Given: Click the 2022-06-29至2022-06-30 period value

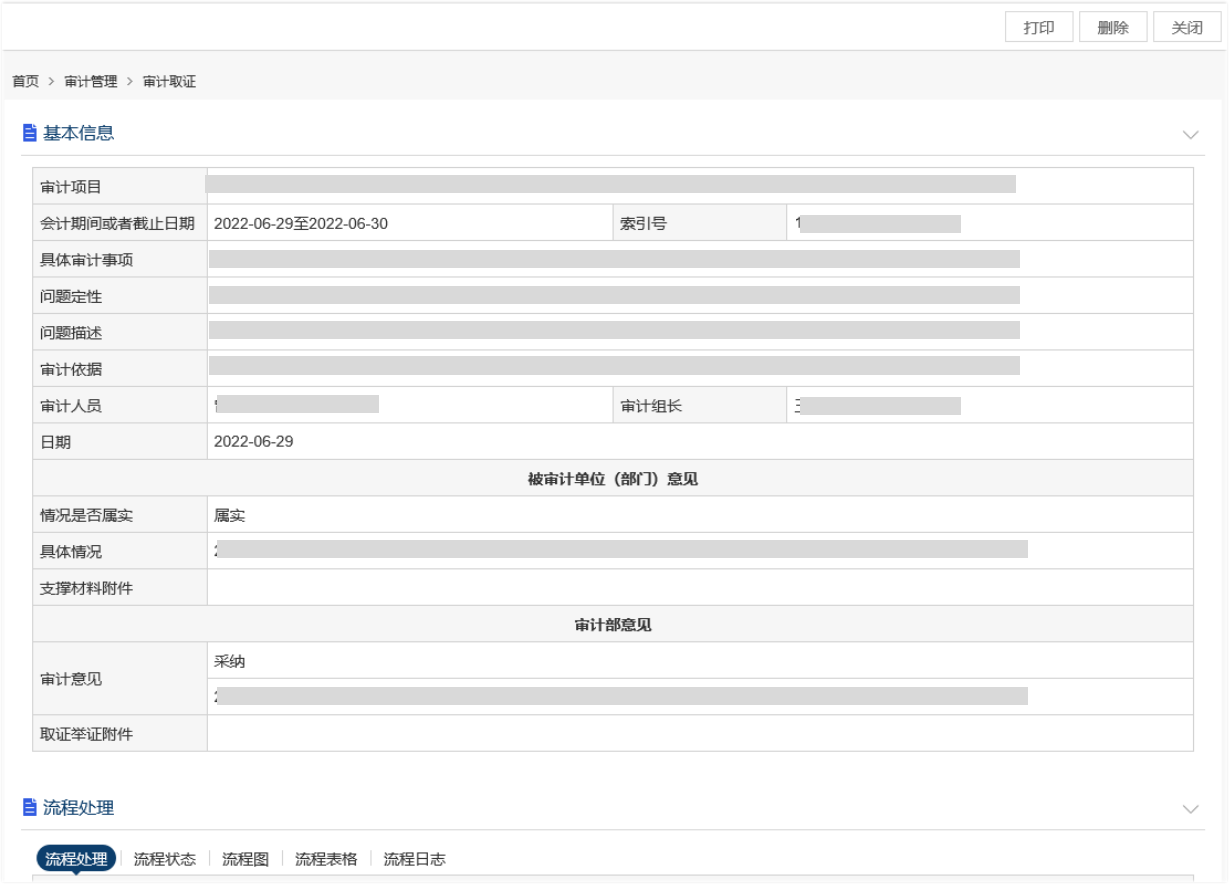Looking at the screenshot, I should click(301, 224).
